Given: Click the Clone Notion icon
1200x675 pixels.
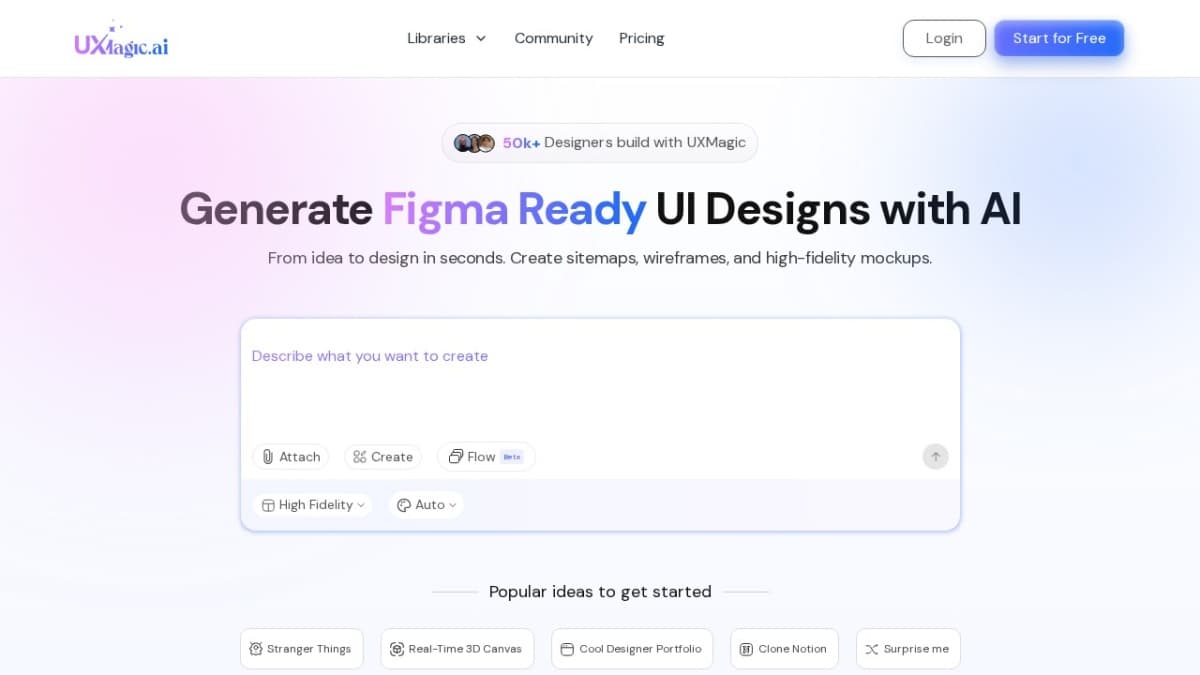Looking at the screenshot, I should [745, 648].
